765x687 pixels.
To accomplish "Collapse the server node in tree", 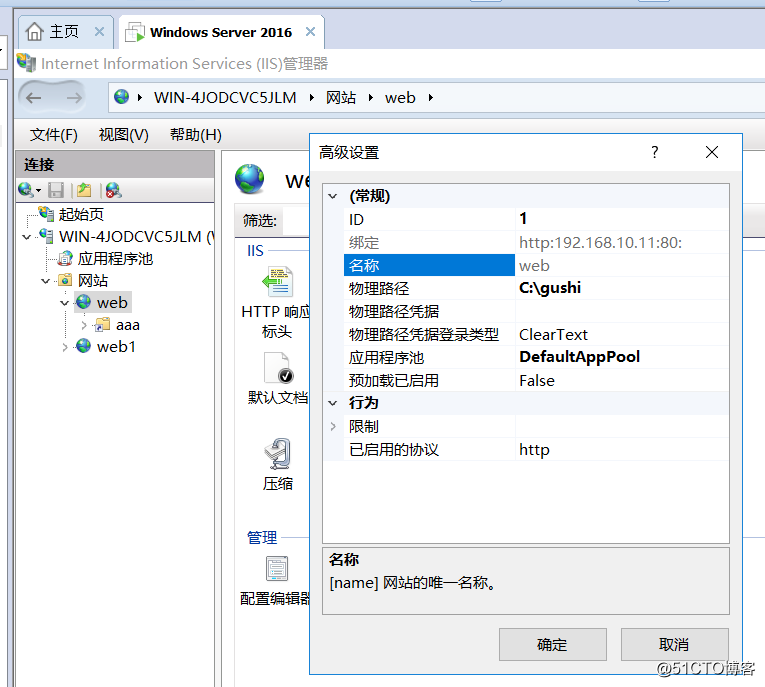I will [27, 237].
